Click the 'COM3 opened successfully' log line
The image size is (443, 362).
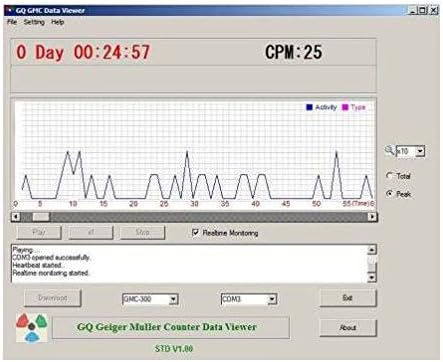[x=51, y=258]
